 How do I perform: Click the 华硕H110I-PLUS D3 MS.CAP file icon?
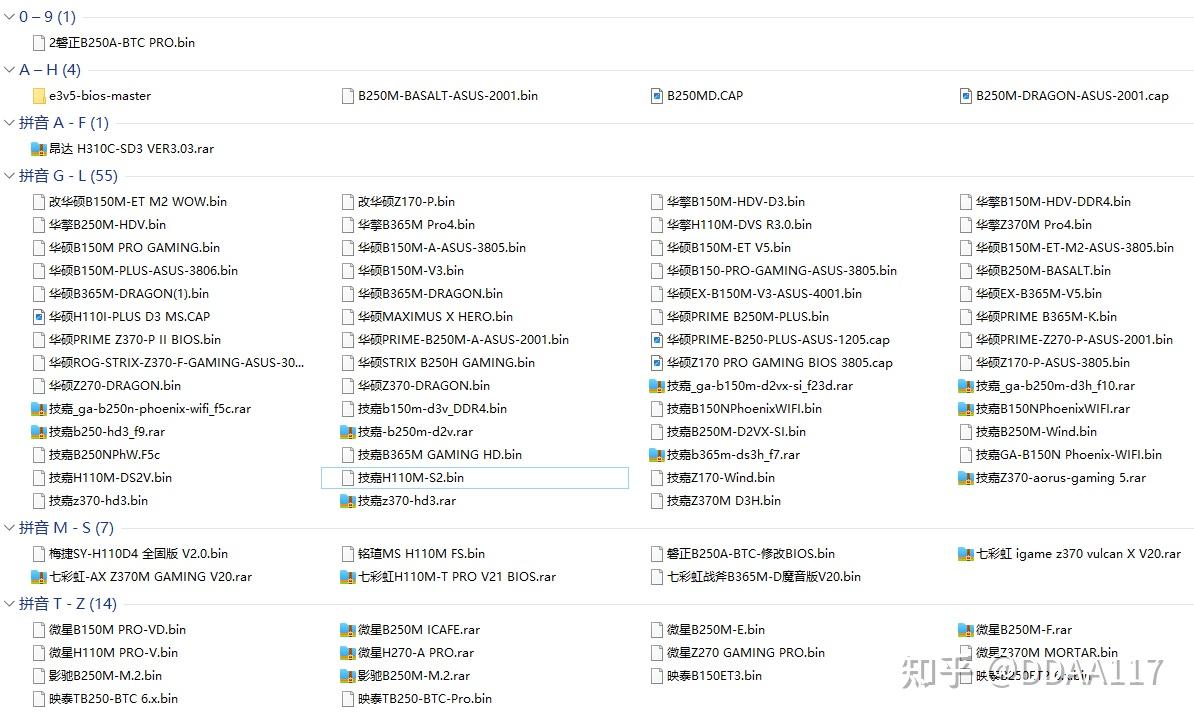pyautogui.click(x=37, y=316)
